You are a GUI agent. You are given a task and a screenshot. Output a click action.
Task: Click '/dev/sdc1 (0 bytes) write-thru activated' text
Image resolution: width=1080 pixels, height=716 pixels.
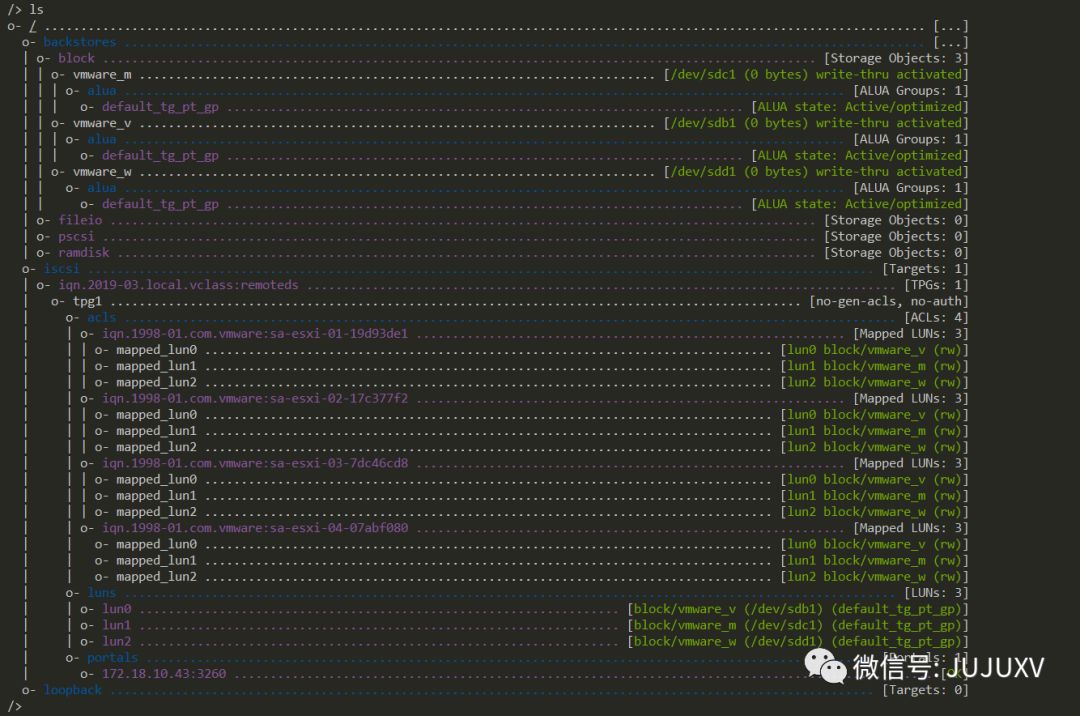[816, 74]
